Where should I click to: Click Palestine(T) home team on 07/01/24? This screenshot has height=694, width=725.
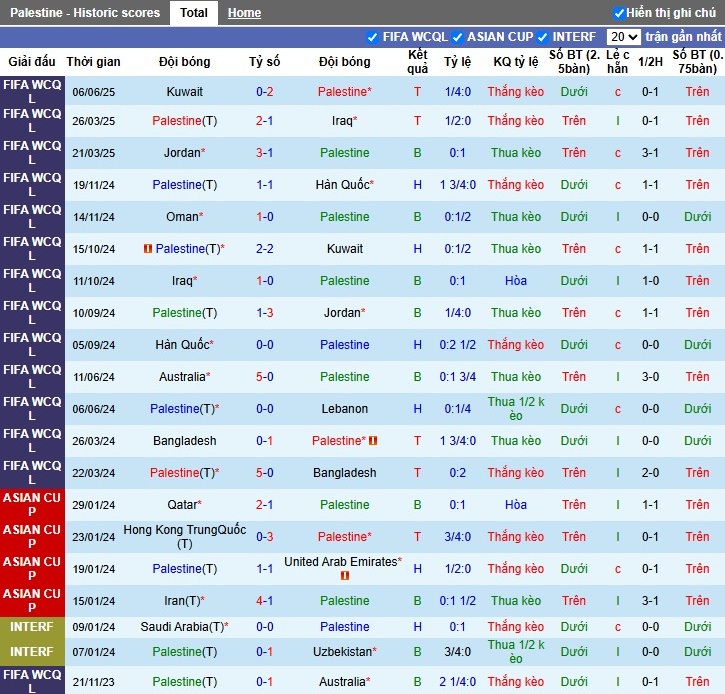tap(184, 651)
